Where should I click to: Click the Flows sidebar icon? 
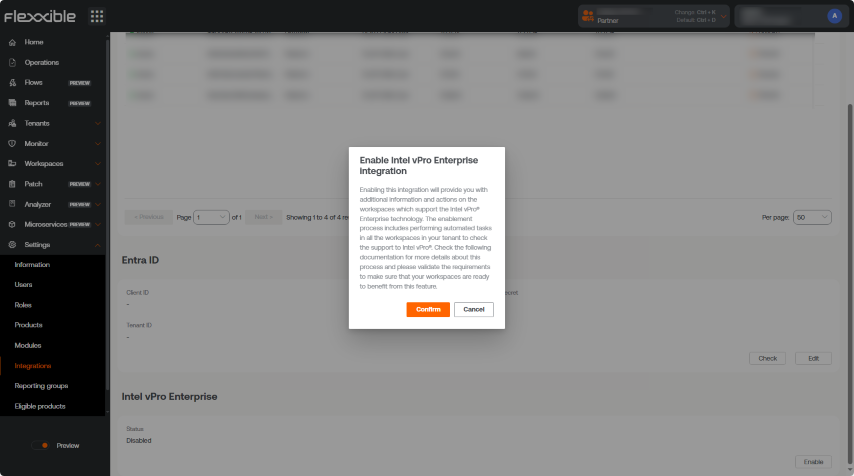(13, 83)
